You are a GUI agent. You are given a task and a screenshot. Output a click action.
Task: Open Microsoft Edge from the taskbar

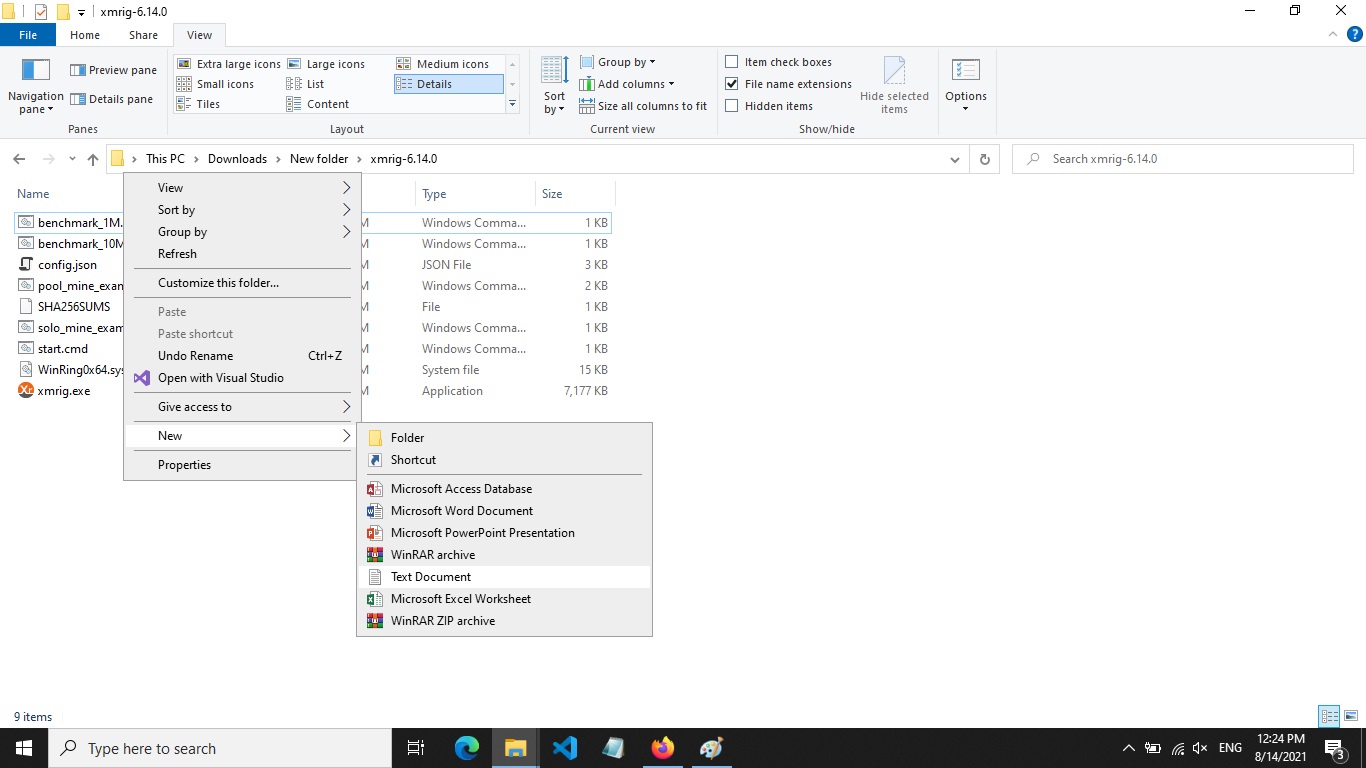[x=467, y=748]
